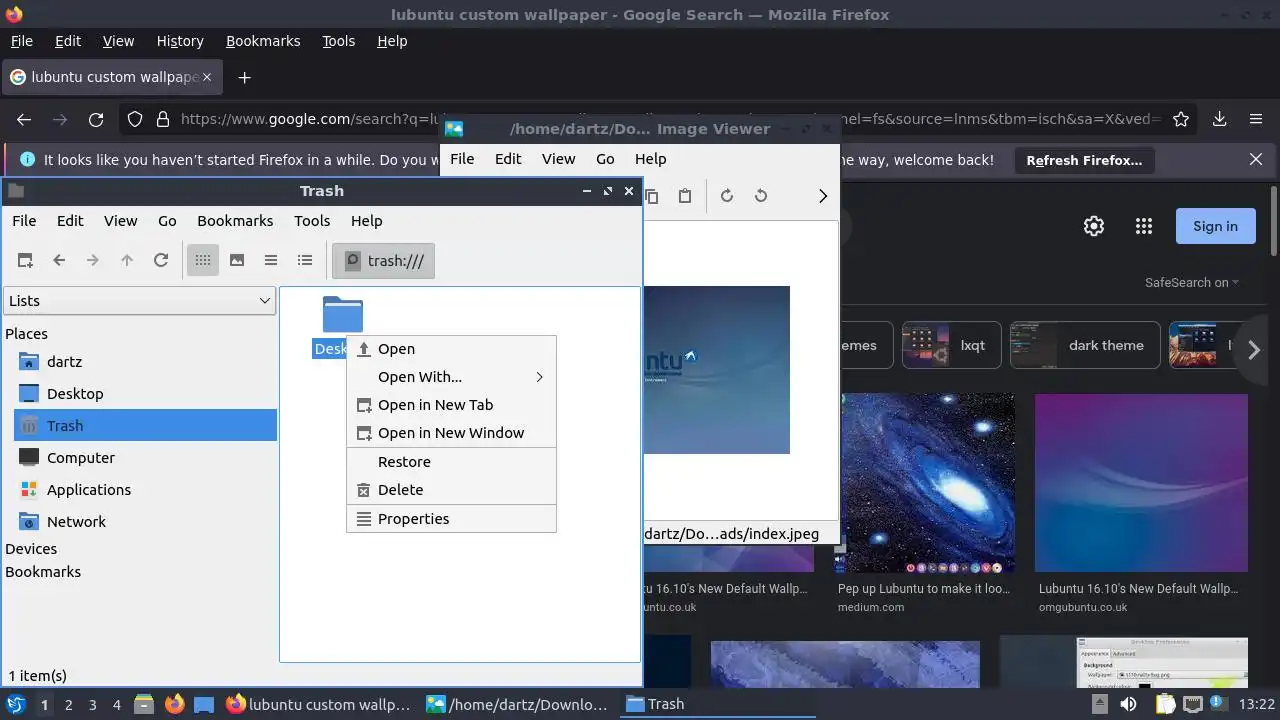The height and width of the screenshot is (720, 1280).
Task: Click the copy icon in Image Viewer toolbar
Action: (x=652, y=196)
